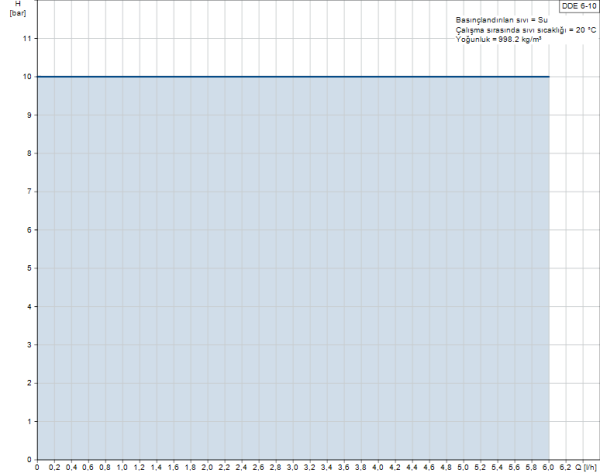Screen dimensions: 600x473
Task: Select the 3,0 tick label on the Q axis
Action: tap(293, 466)
